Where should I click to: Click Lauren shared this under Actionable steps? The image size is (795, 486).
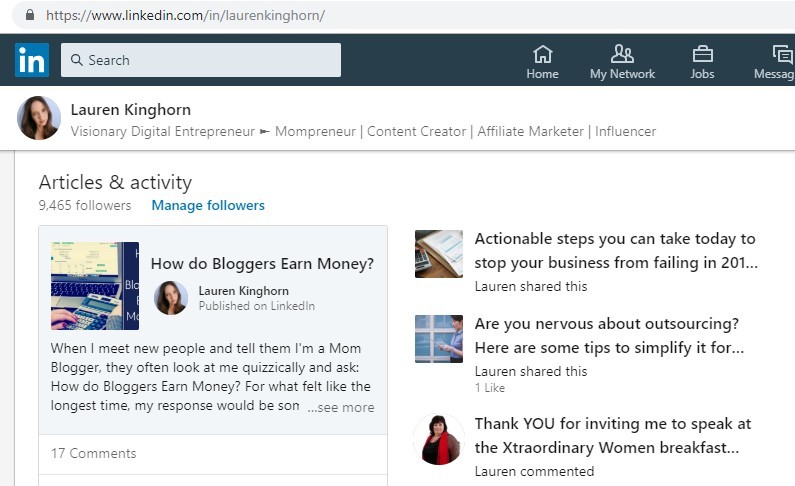531,286
